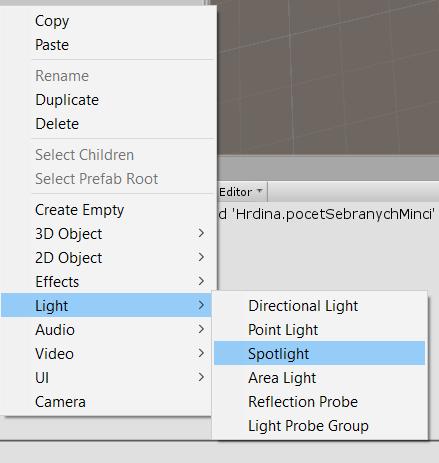Select Spotlight in the Light submenu

coord(319,353)
